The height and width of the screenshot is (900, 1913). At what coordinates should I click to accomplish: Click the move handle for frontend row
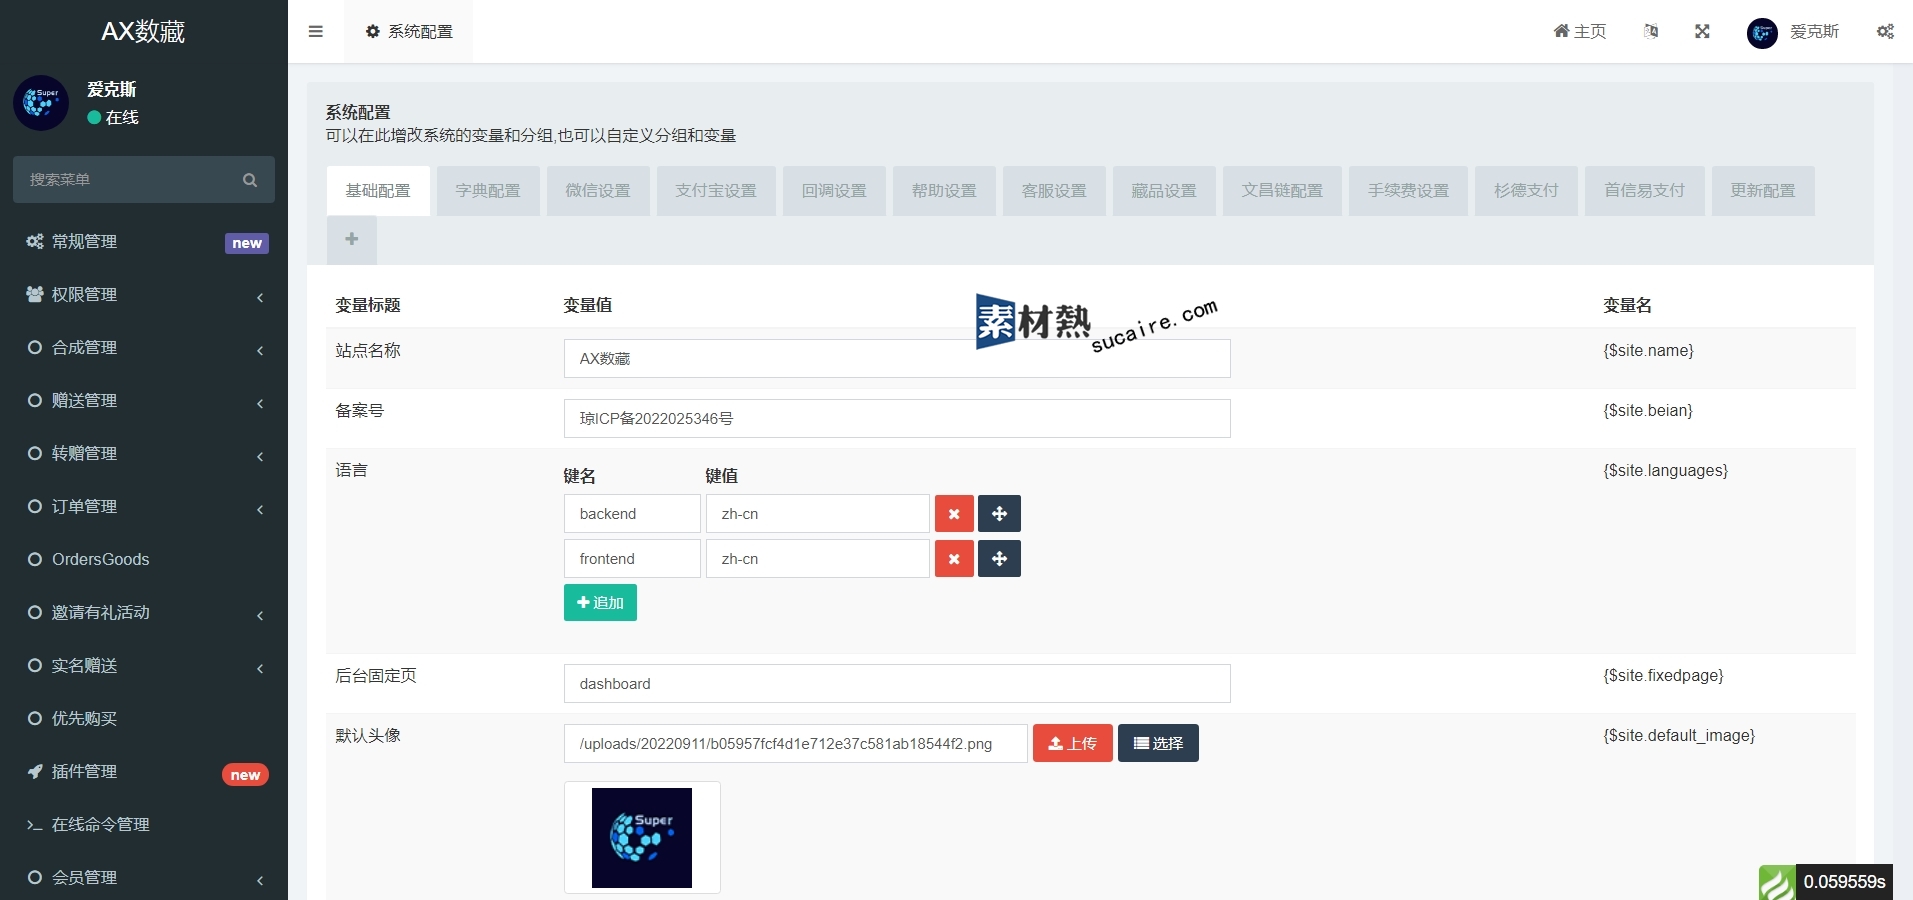coord(999,559)
